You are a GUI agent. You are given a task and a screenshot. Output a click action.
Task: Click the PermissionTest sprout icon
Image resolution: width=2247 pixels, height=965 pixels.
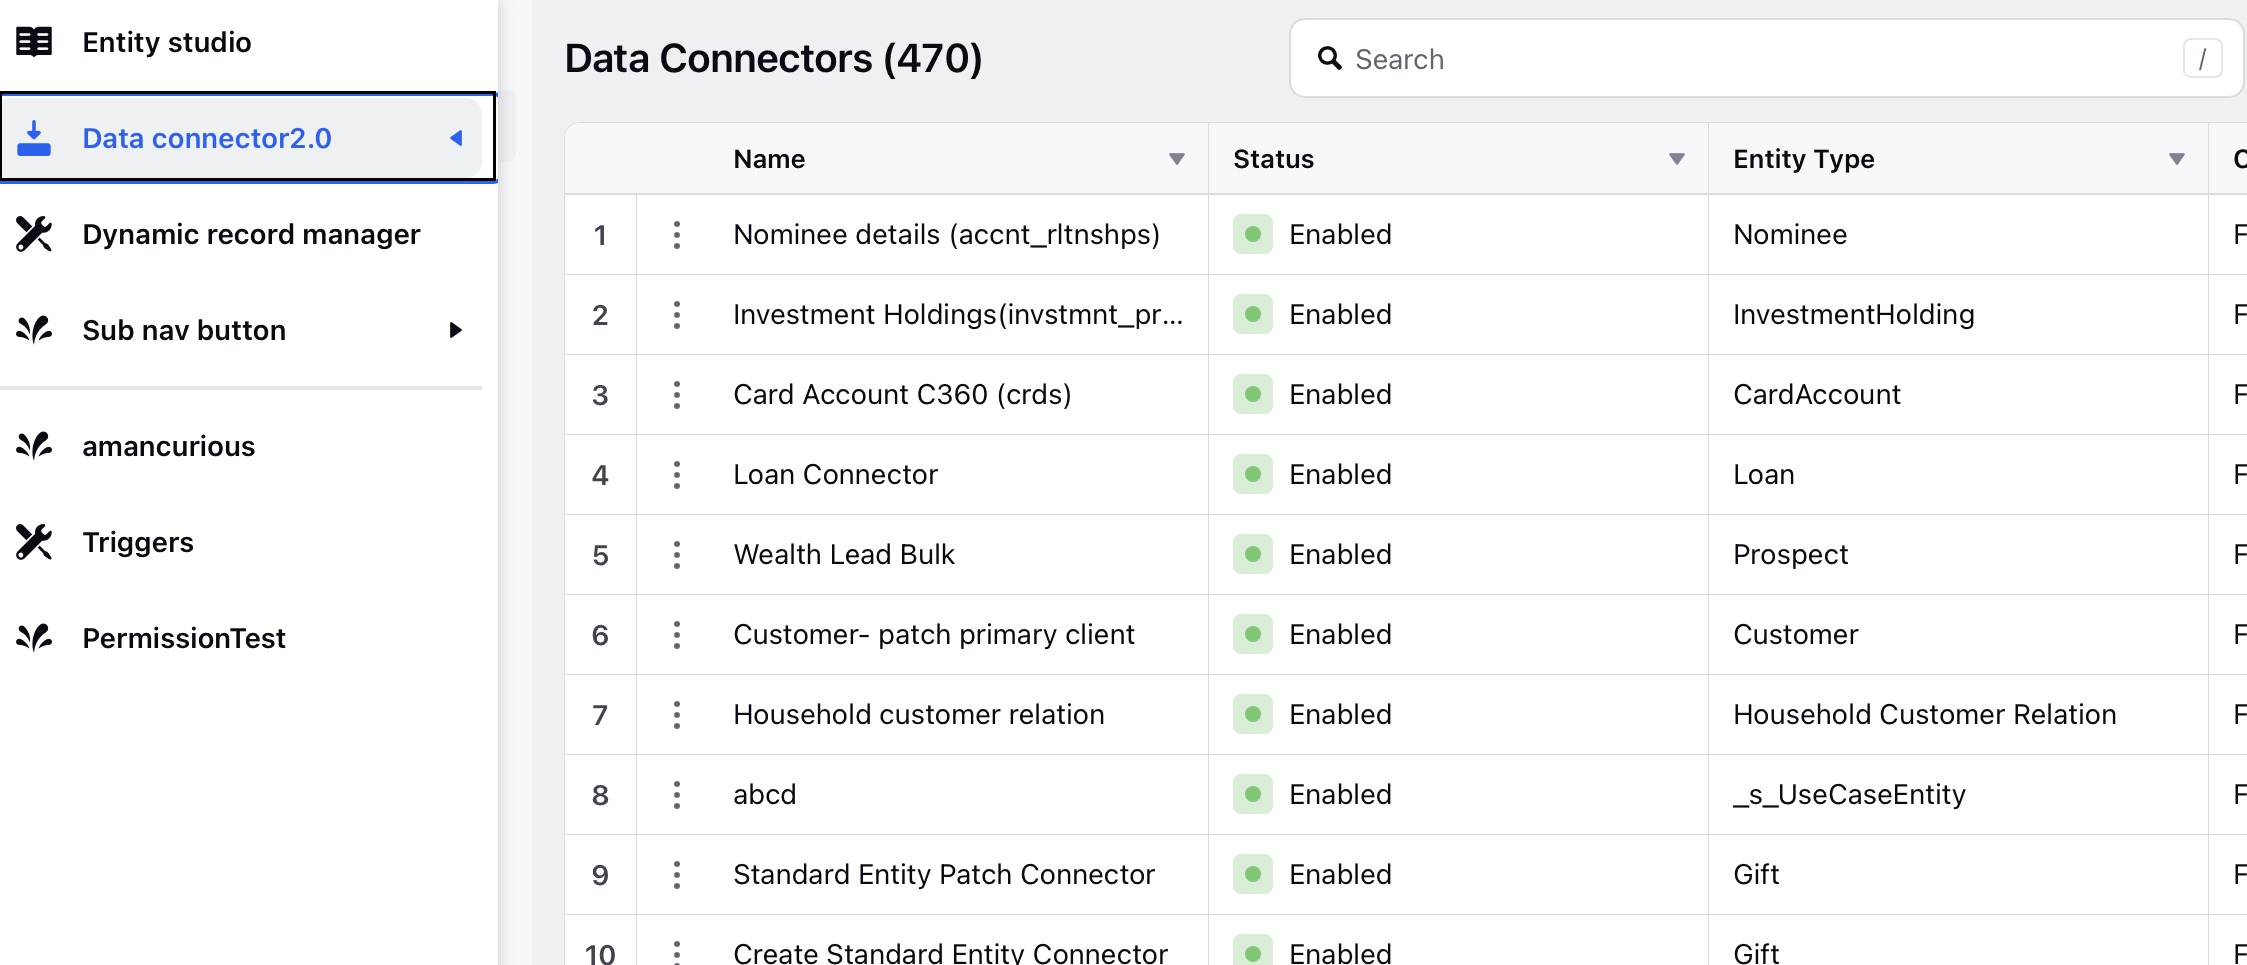coord(34,638)
